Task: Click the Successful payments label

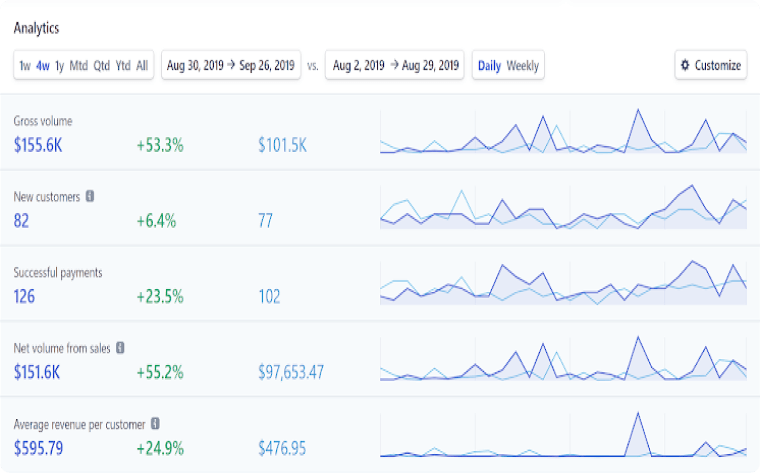Action: tap(58, 273)
